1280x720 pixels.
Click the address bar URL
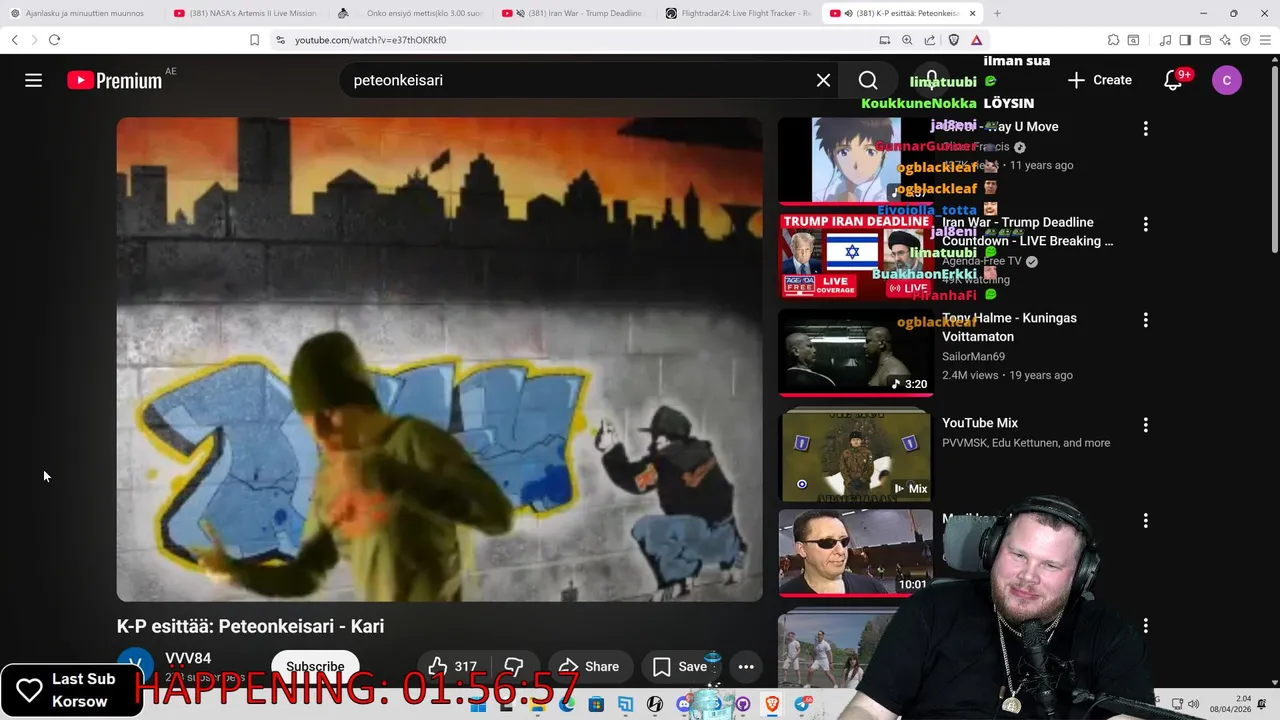371,40
